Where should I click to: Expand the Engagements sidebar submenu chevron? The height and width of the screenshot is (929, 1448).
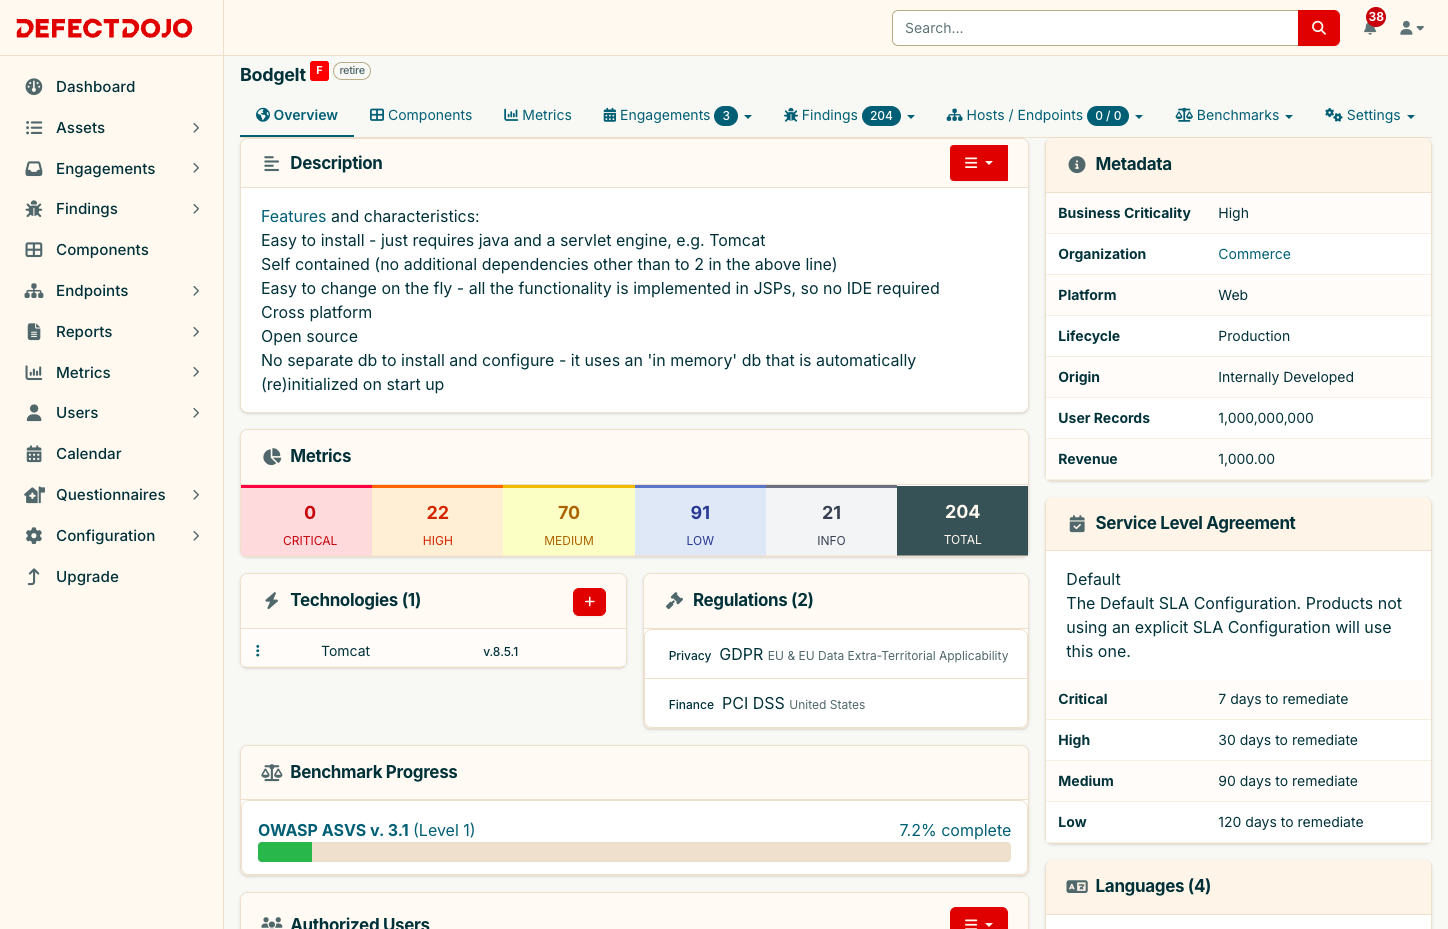pos(196,169)
